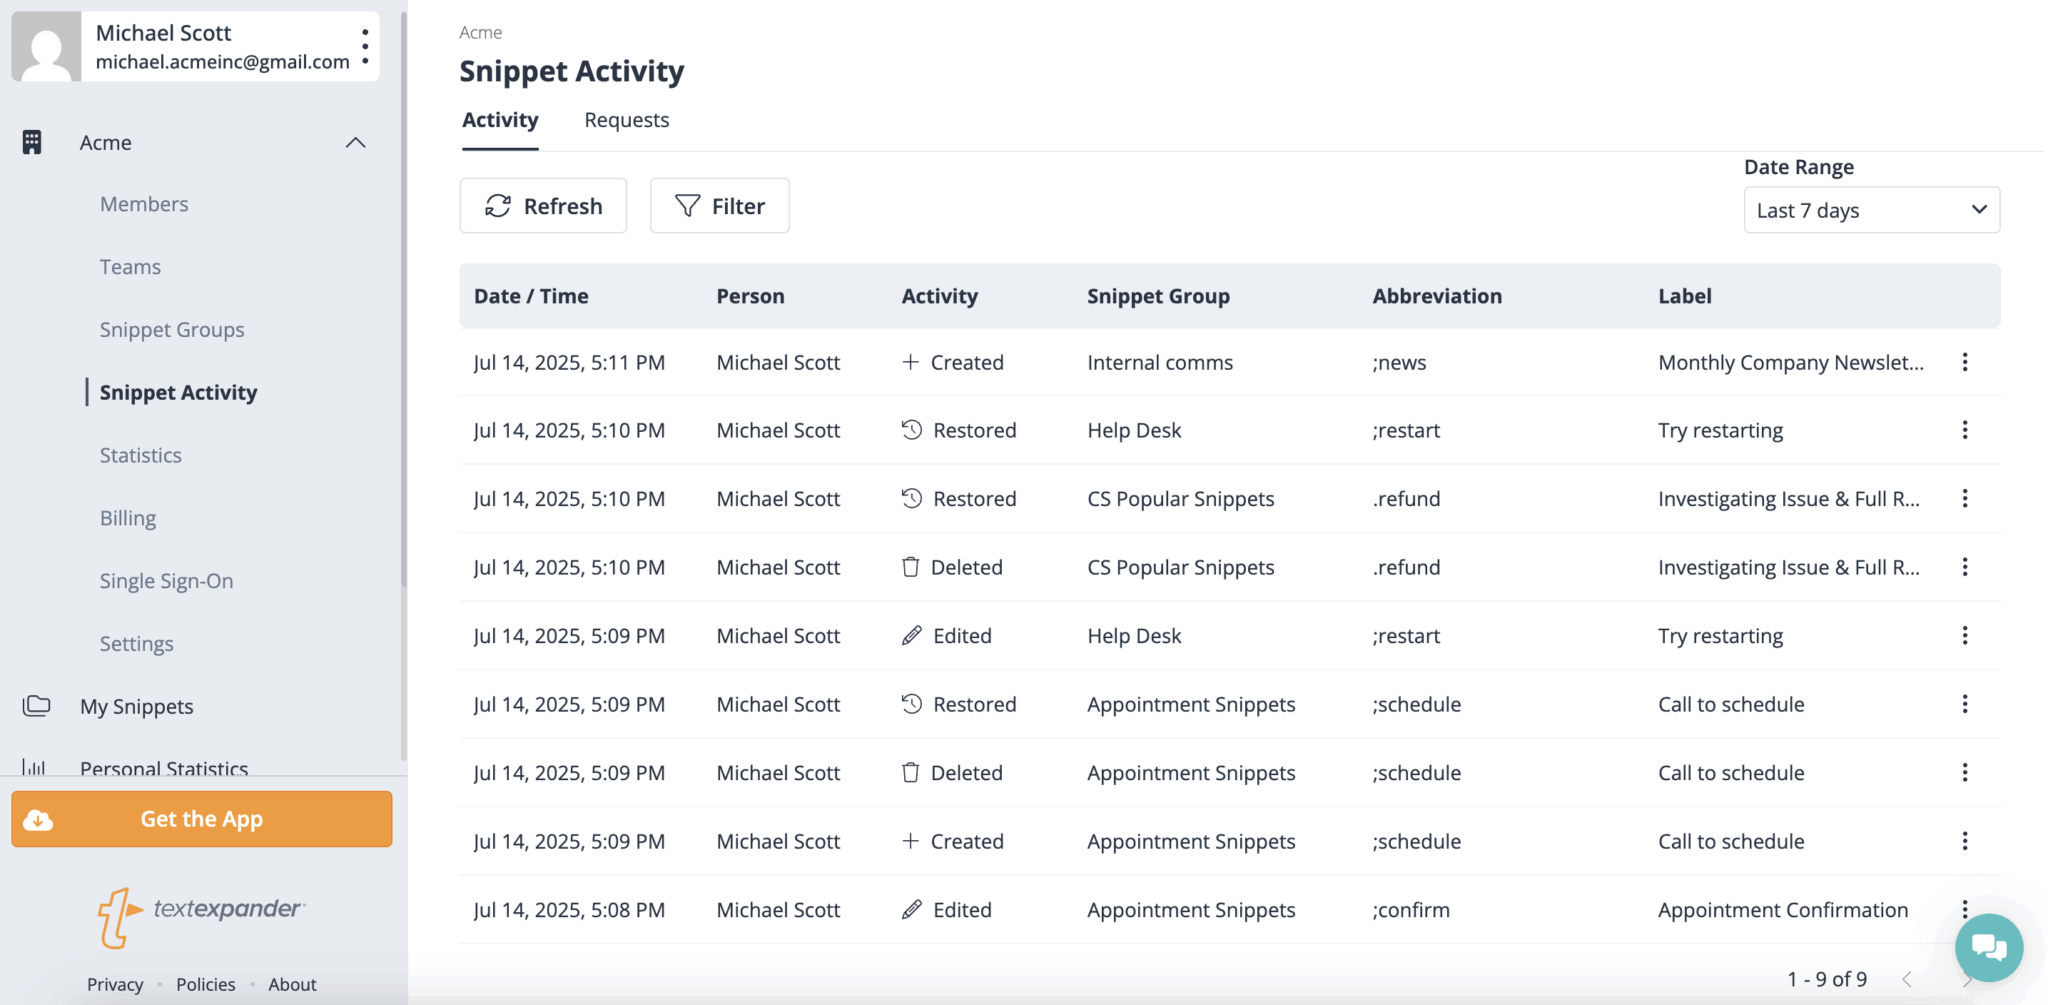
Task: Select the Activity tab
Action: coord(500,120)
